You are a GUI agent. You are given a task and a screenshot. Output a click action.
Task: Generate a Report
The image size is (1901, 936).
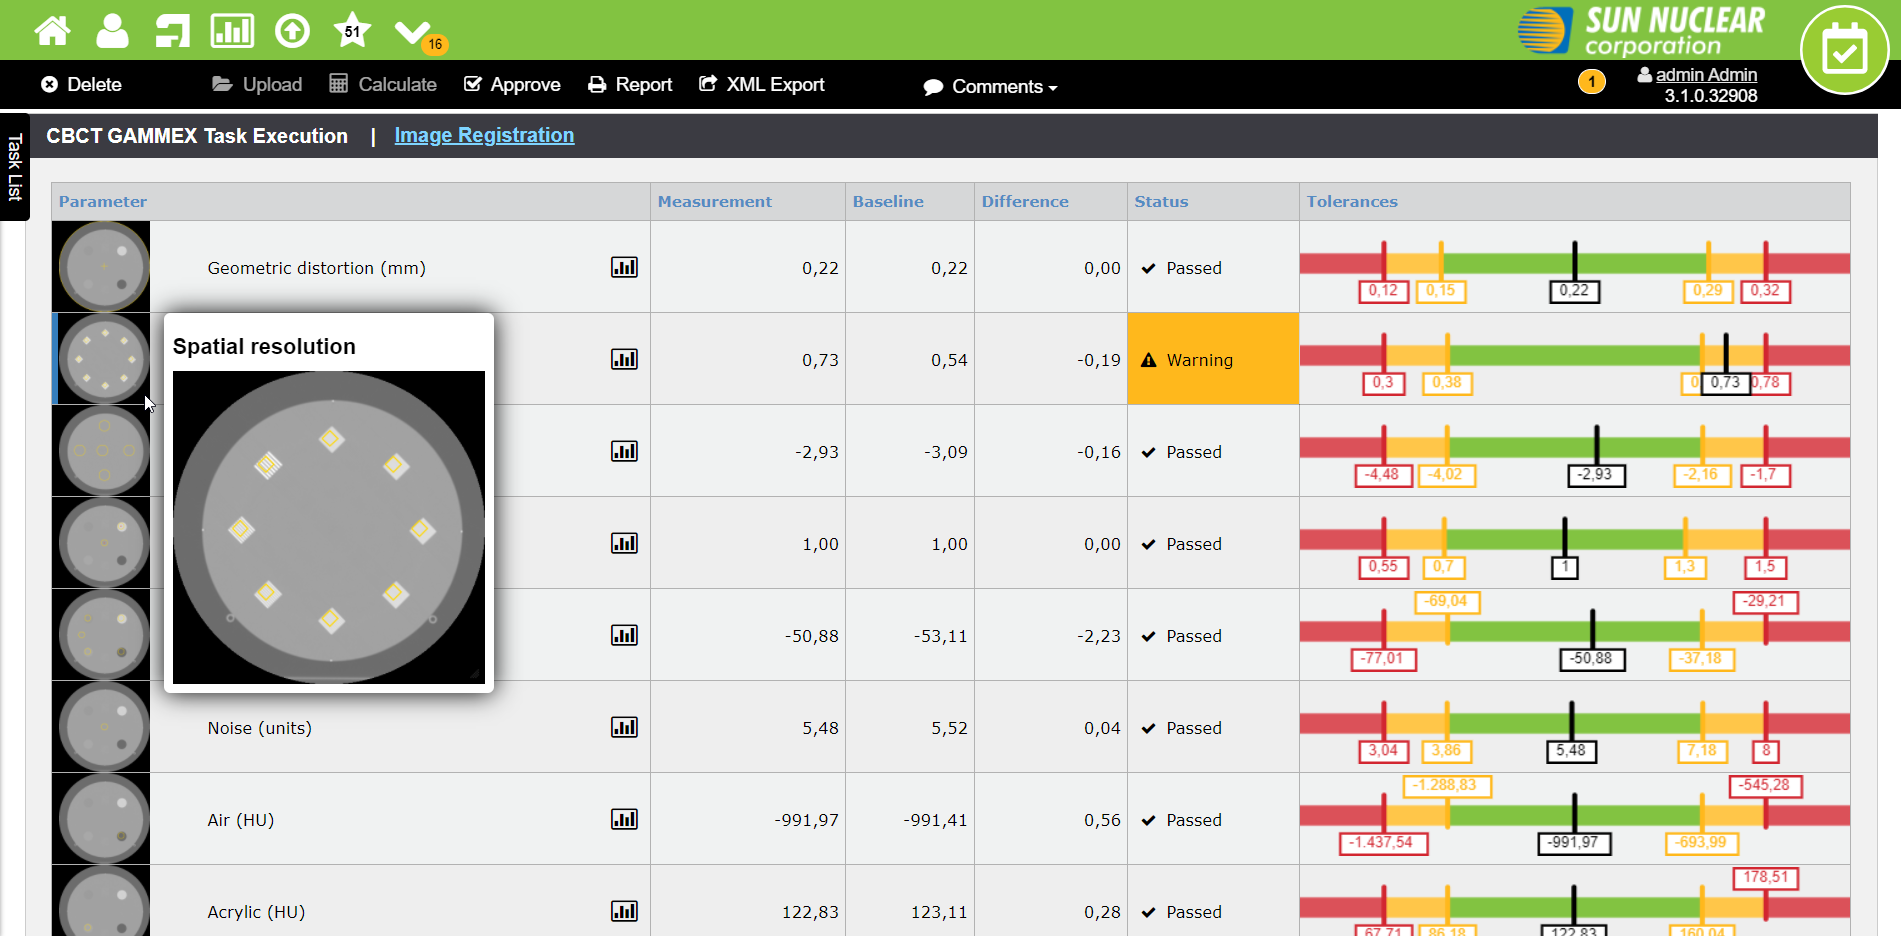click(x=630, y=85)
